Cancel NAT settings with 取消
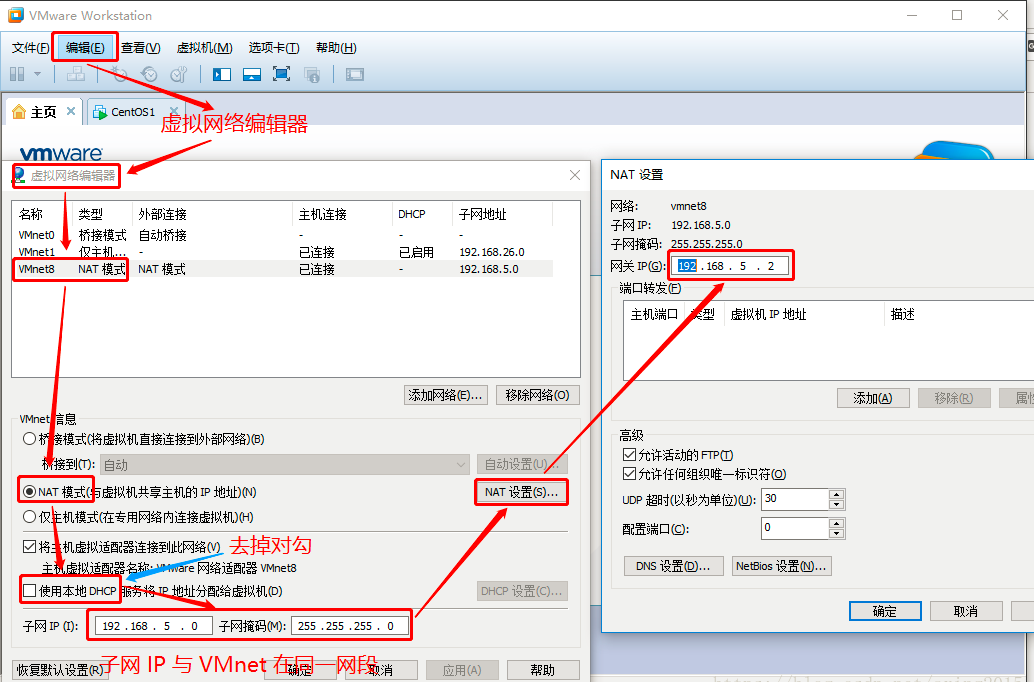The width and height of the screenshot is (1034, 682). point(966,611)
